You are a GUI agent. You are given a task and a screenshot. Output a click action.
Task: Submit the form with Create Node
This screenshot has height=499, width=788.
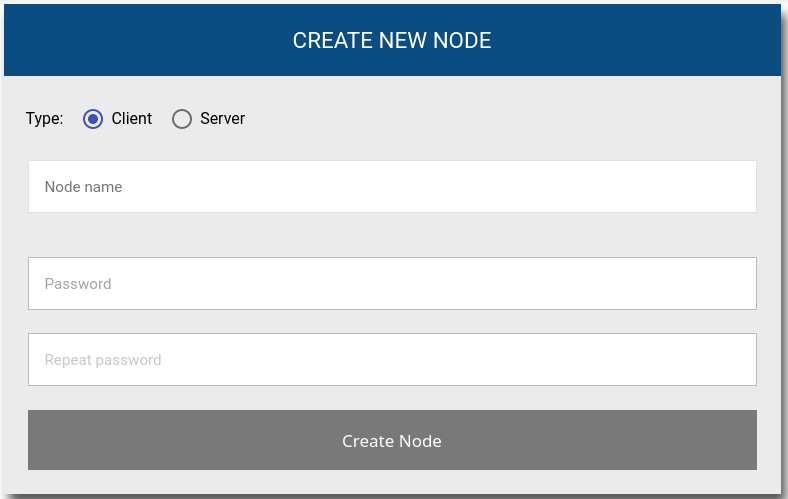point(392,440)
